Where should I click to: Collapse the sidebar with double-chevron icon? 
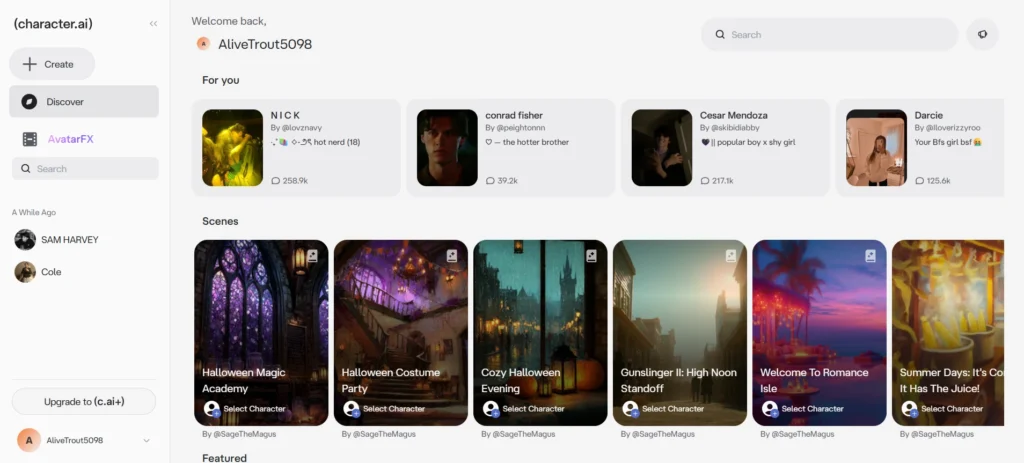[153, 24]
